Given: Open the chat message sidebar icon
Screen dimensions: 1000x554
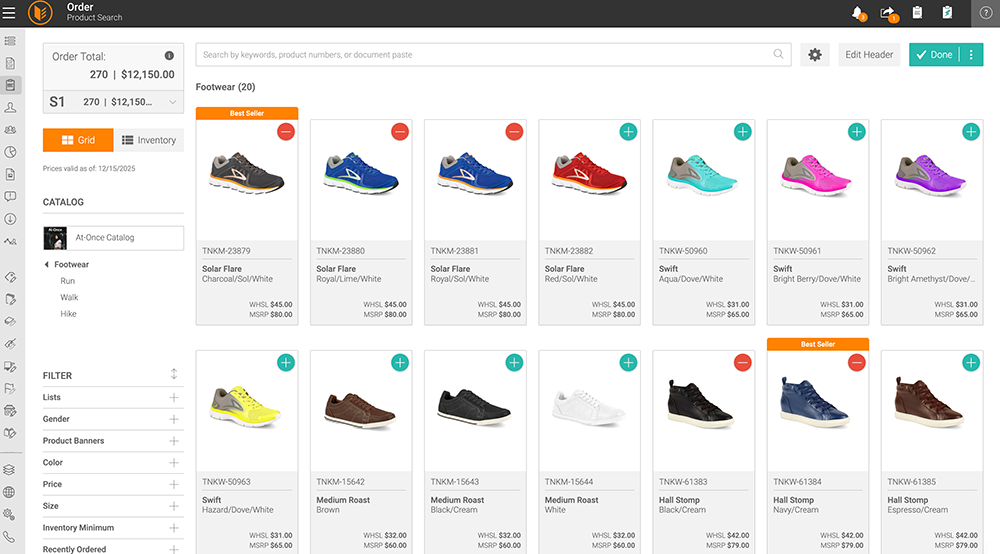Looking at the screenshot, I should [x=10, y=196].
